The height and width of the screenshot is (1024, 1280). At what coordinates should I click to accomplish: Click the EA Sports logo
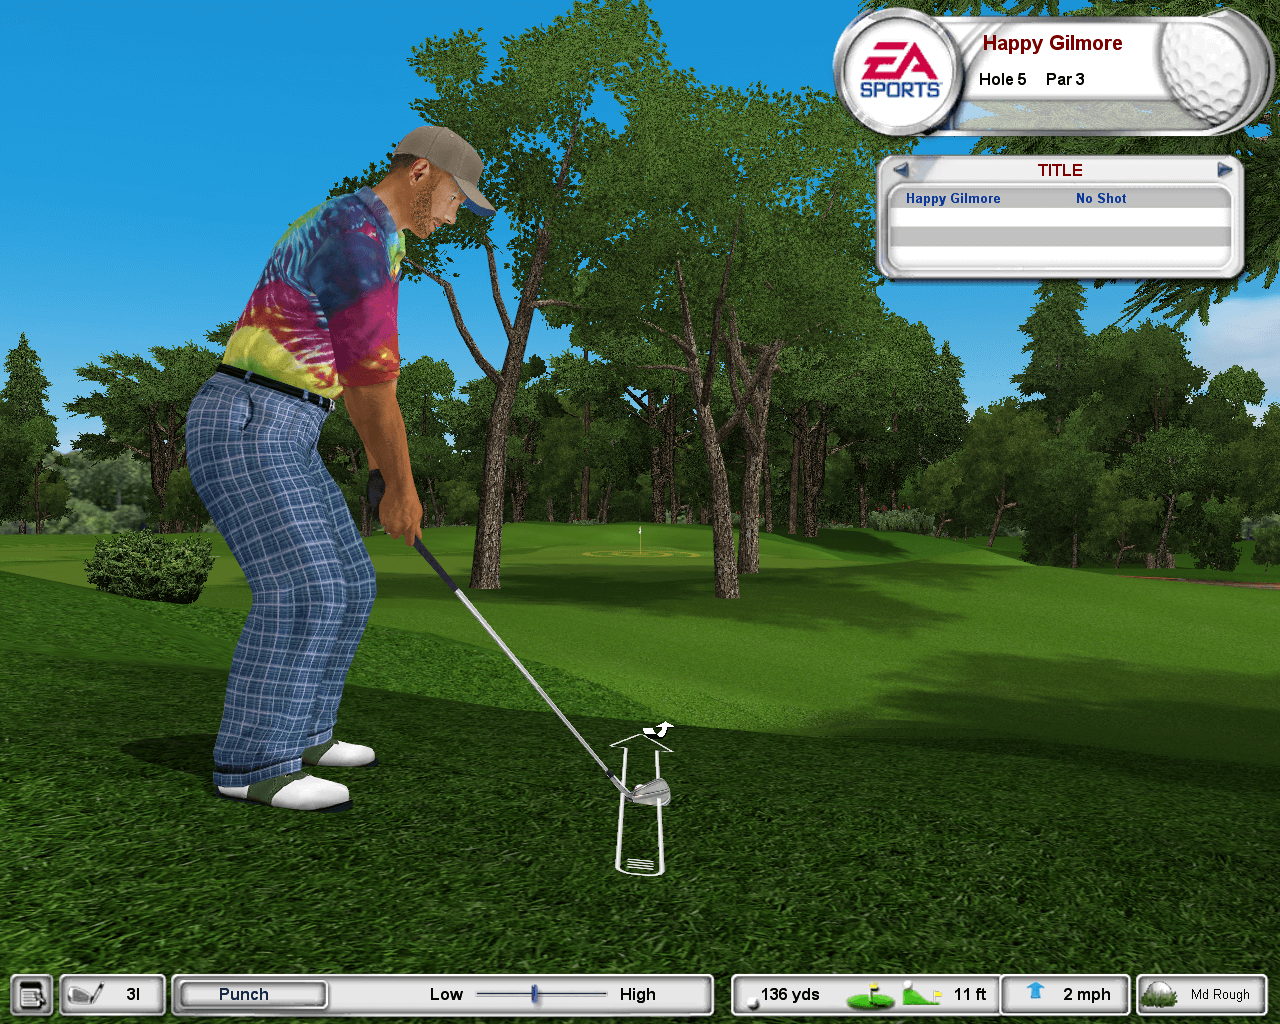coord(899,72)
